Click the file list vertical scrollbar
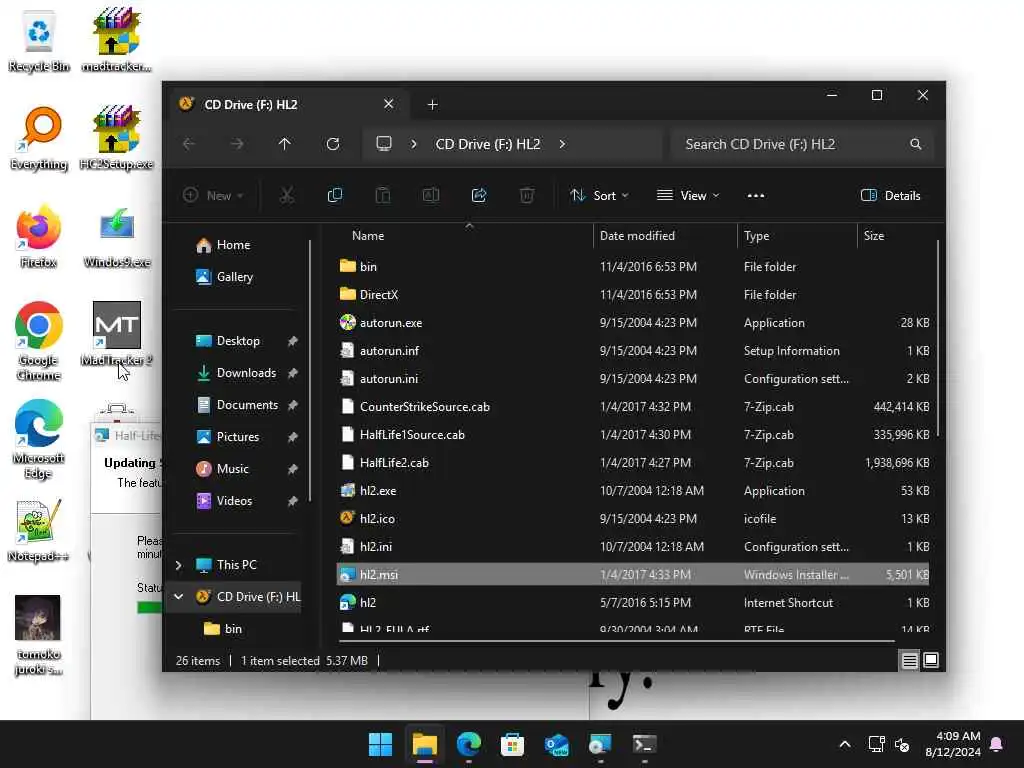 tap(938, 338)
